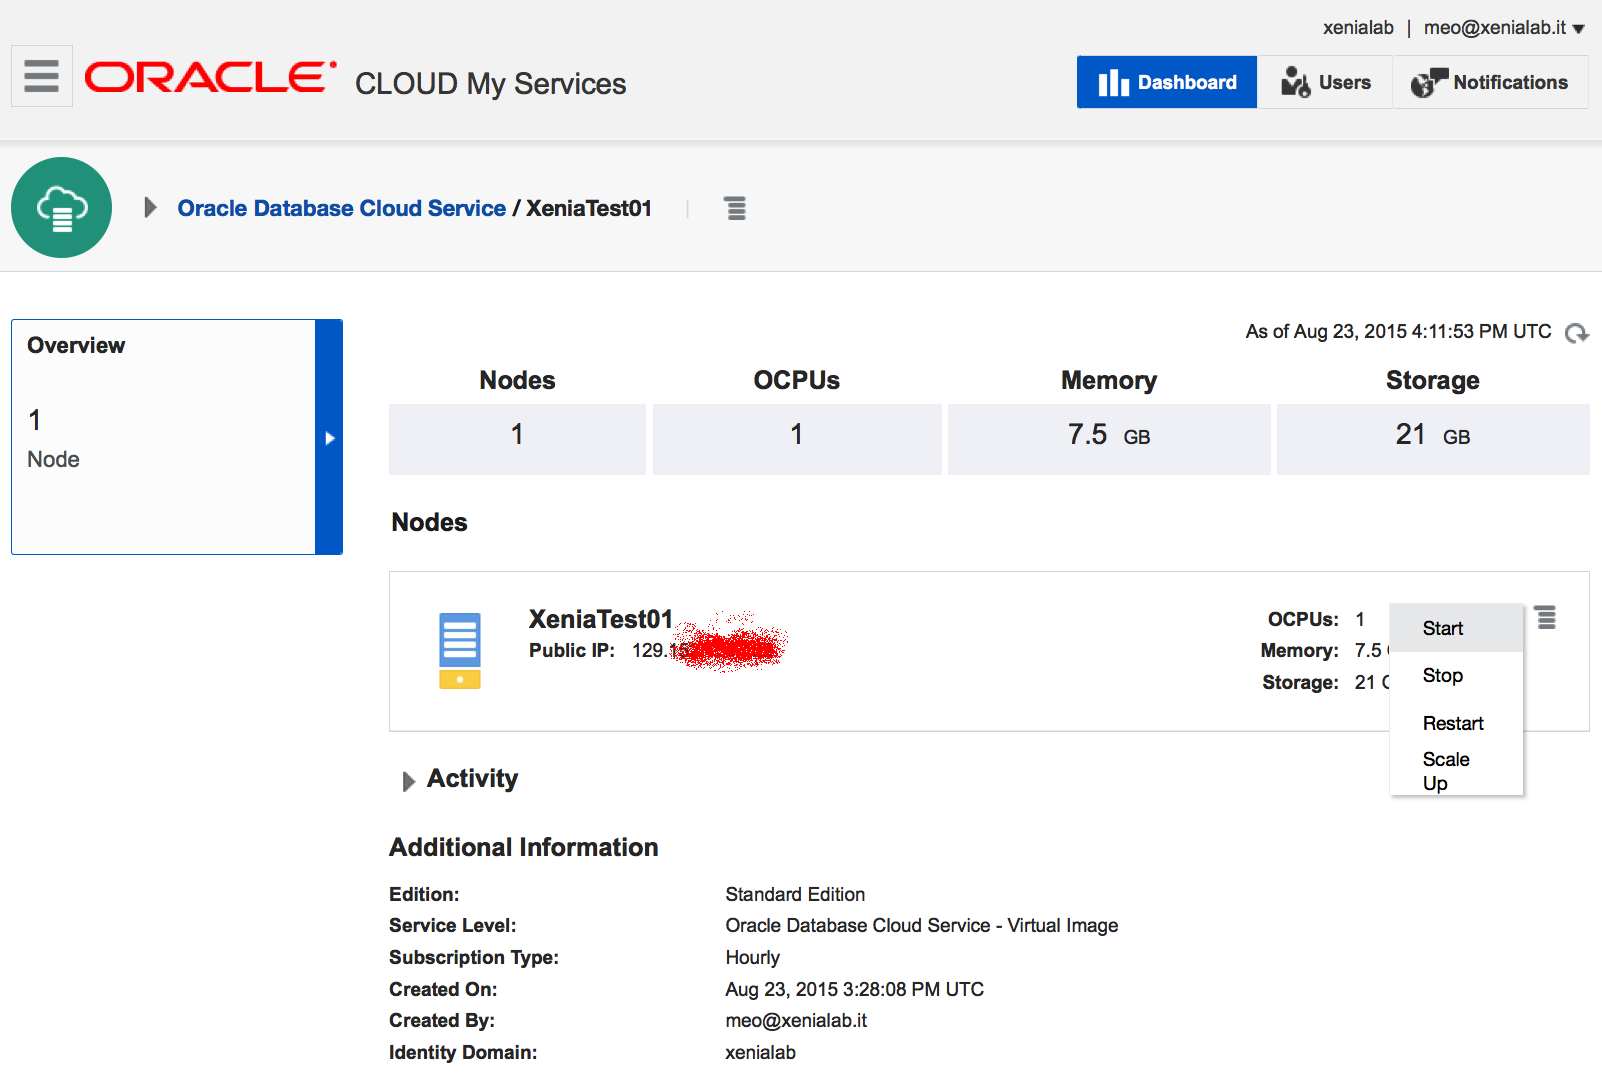Choose Restart from the node menu

click(1457, 723)
